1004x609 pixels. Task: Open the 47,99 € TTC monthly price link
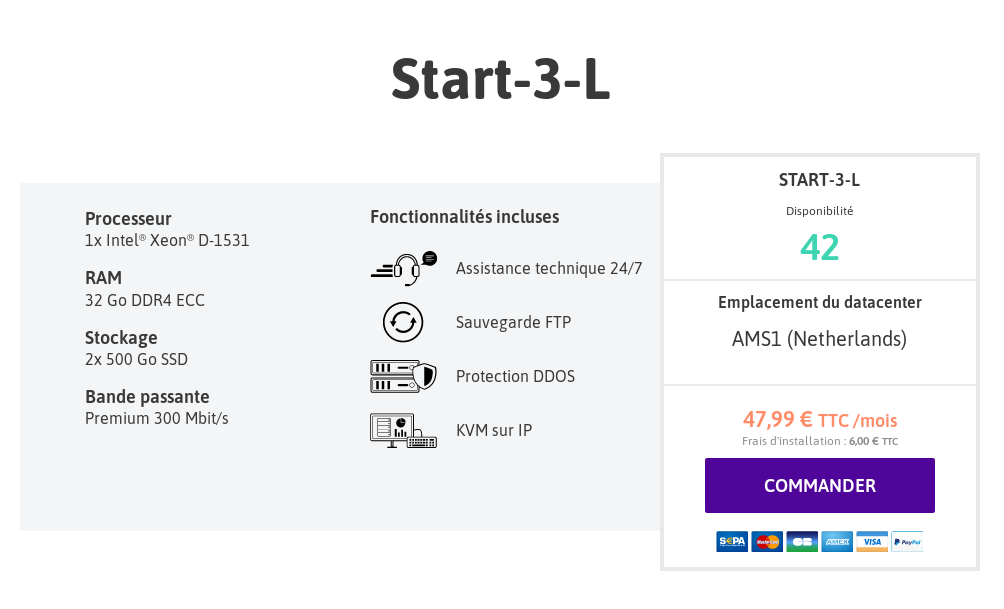click(x=819, y=420)
